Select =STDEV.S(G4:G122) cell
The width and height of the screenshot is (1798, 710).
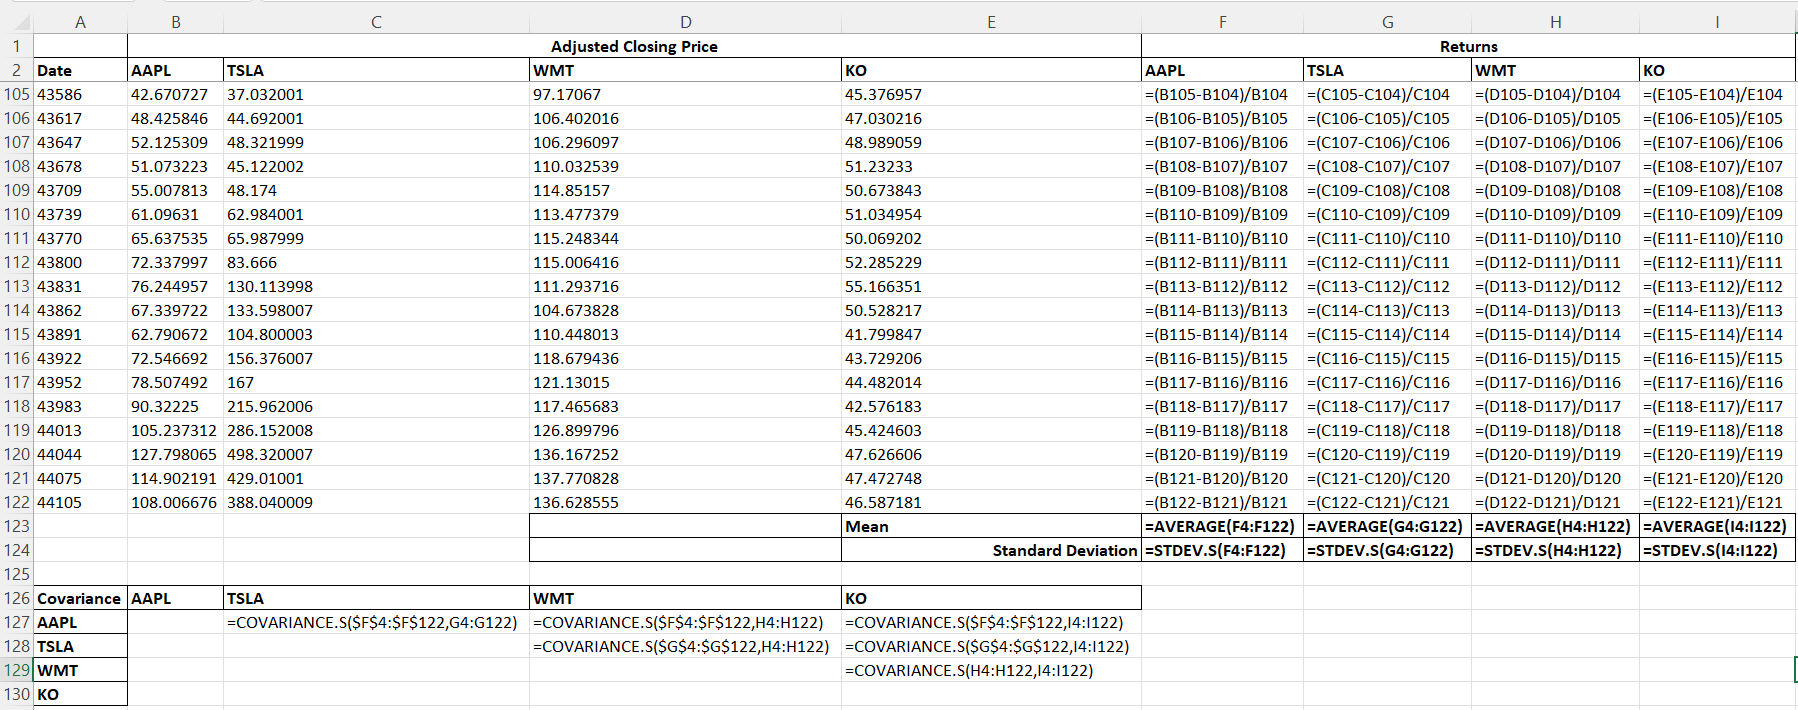click(1387, 550)
